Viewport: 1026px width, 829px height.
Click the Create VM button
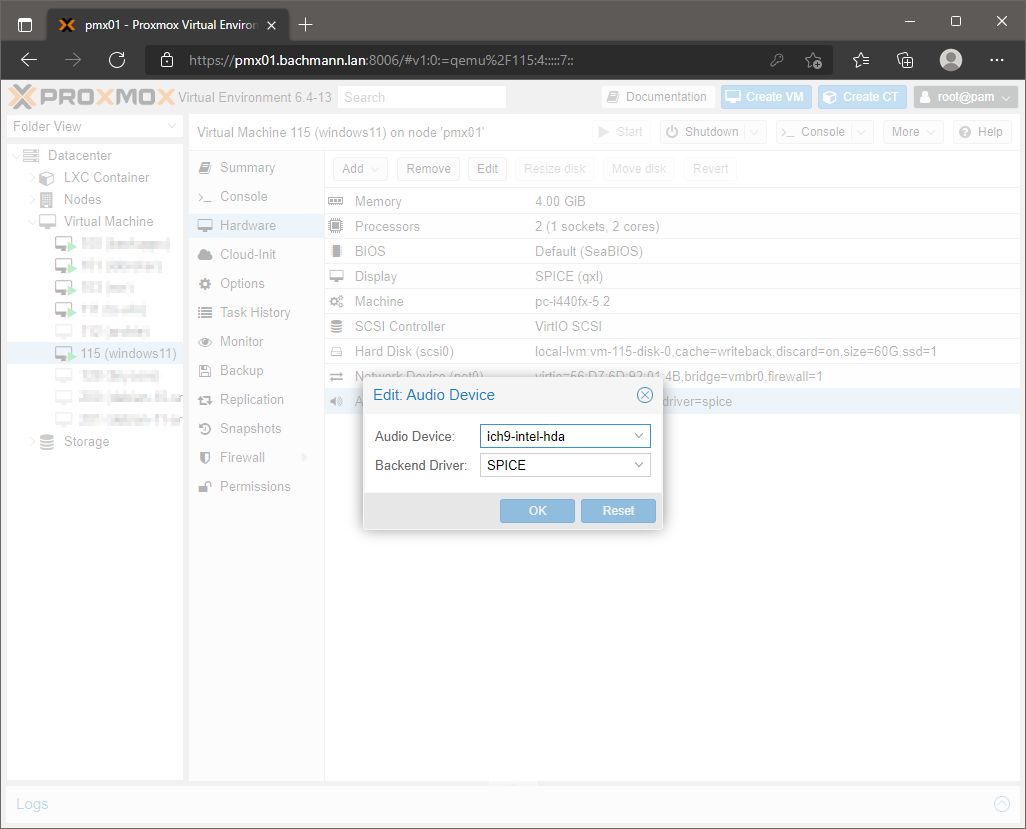click(766, 97)
